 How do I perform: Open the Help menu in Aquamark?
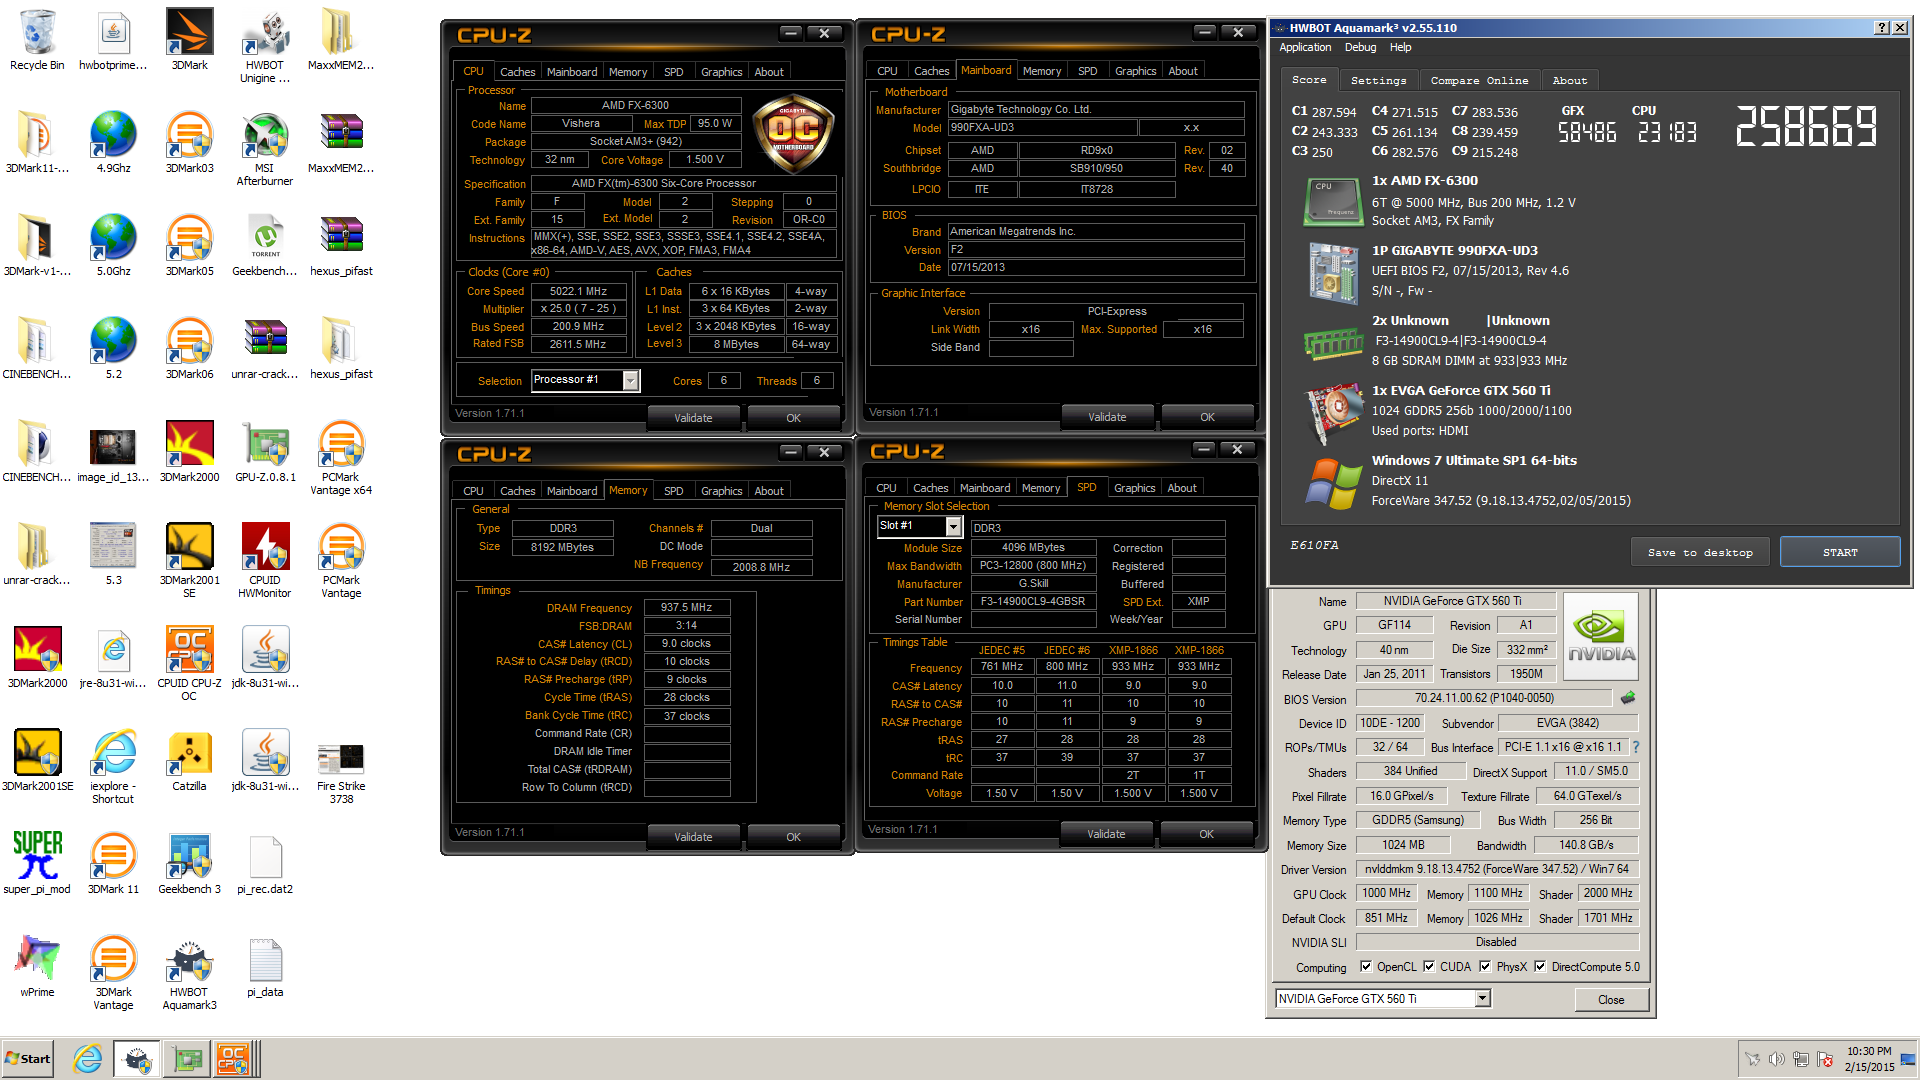click(1400, 47)
